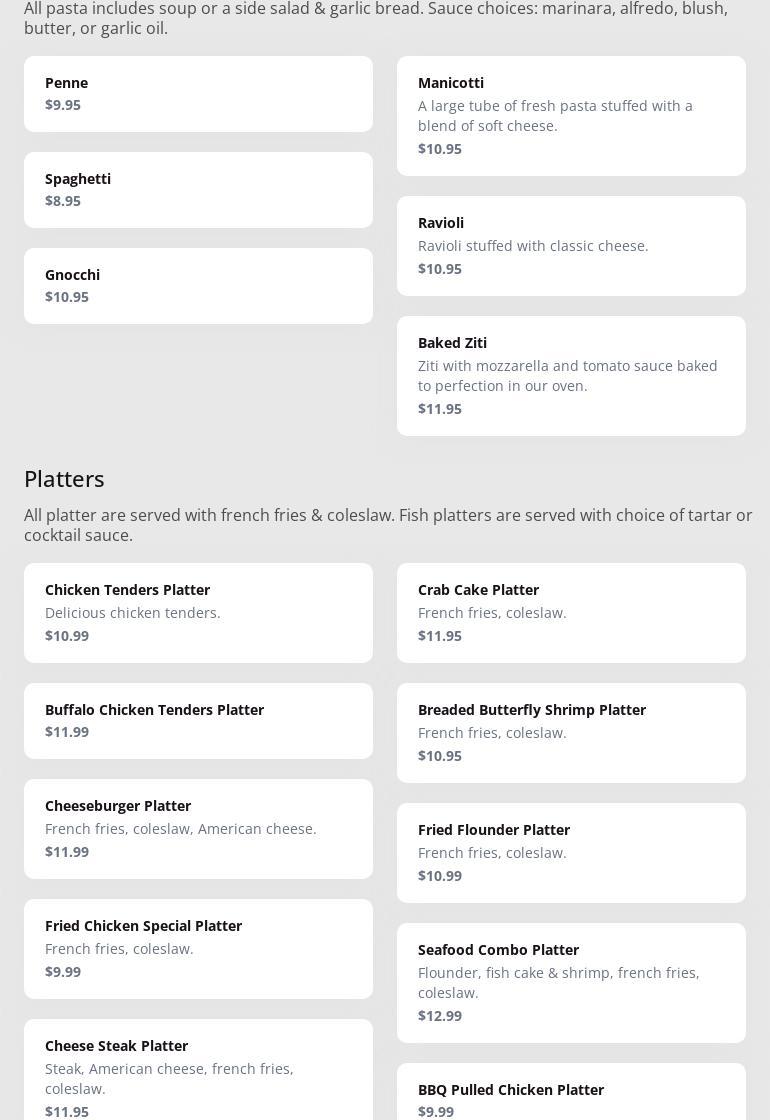The image size is (770, 1120).
Task: Select the Manicotti pasta card
Action: (571, 116)
